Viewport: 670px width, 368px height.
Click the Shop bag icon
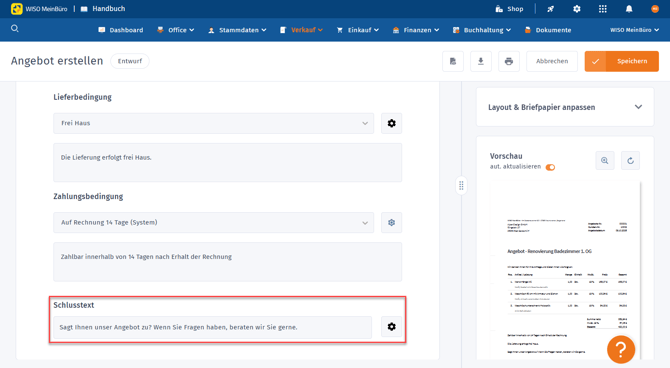tap(499, 9)
